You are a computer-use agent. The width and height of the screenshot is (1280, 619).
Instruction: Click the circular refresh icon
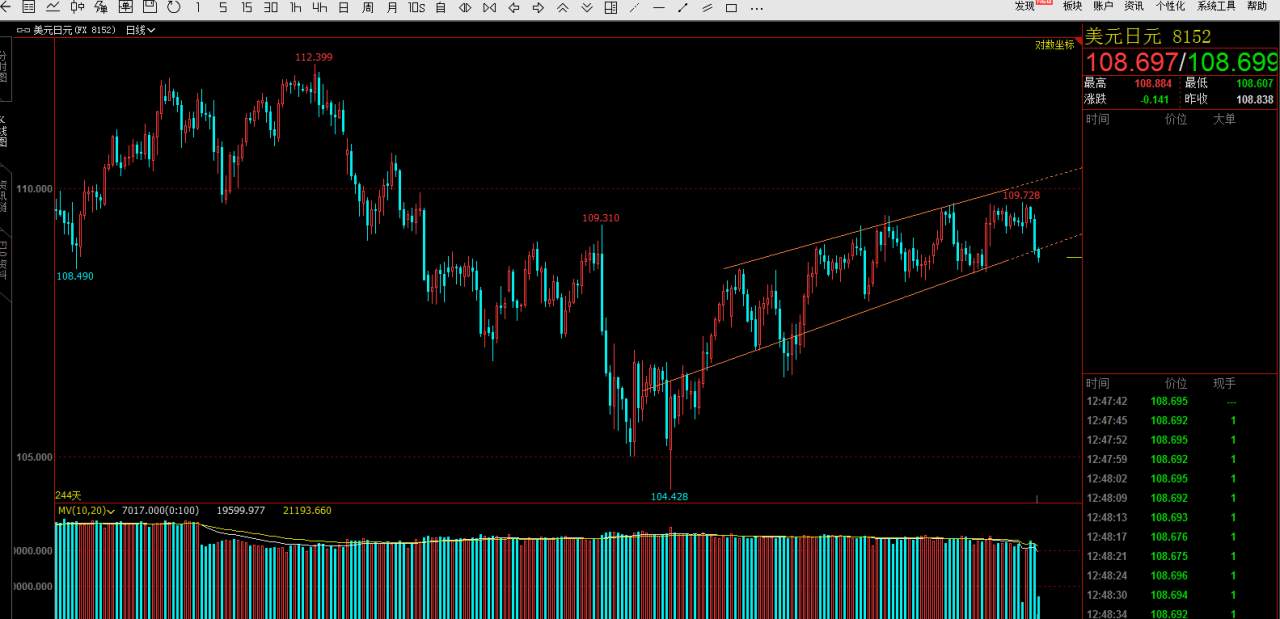[173, 7]
